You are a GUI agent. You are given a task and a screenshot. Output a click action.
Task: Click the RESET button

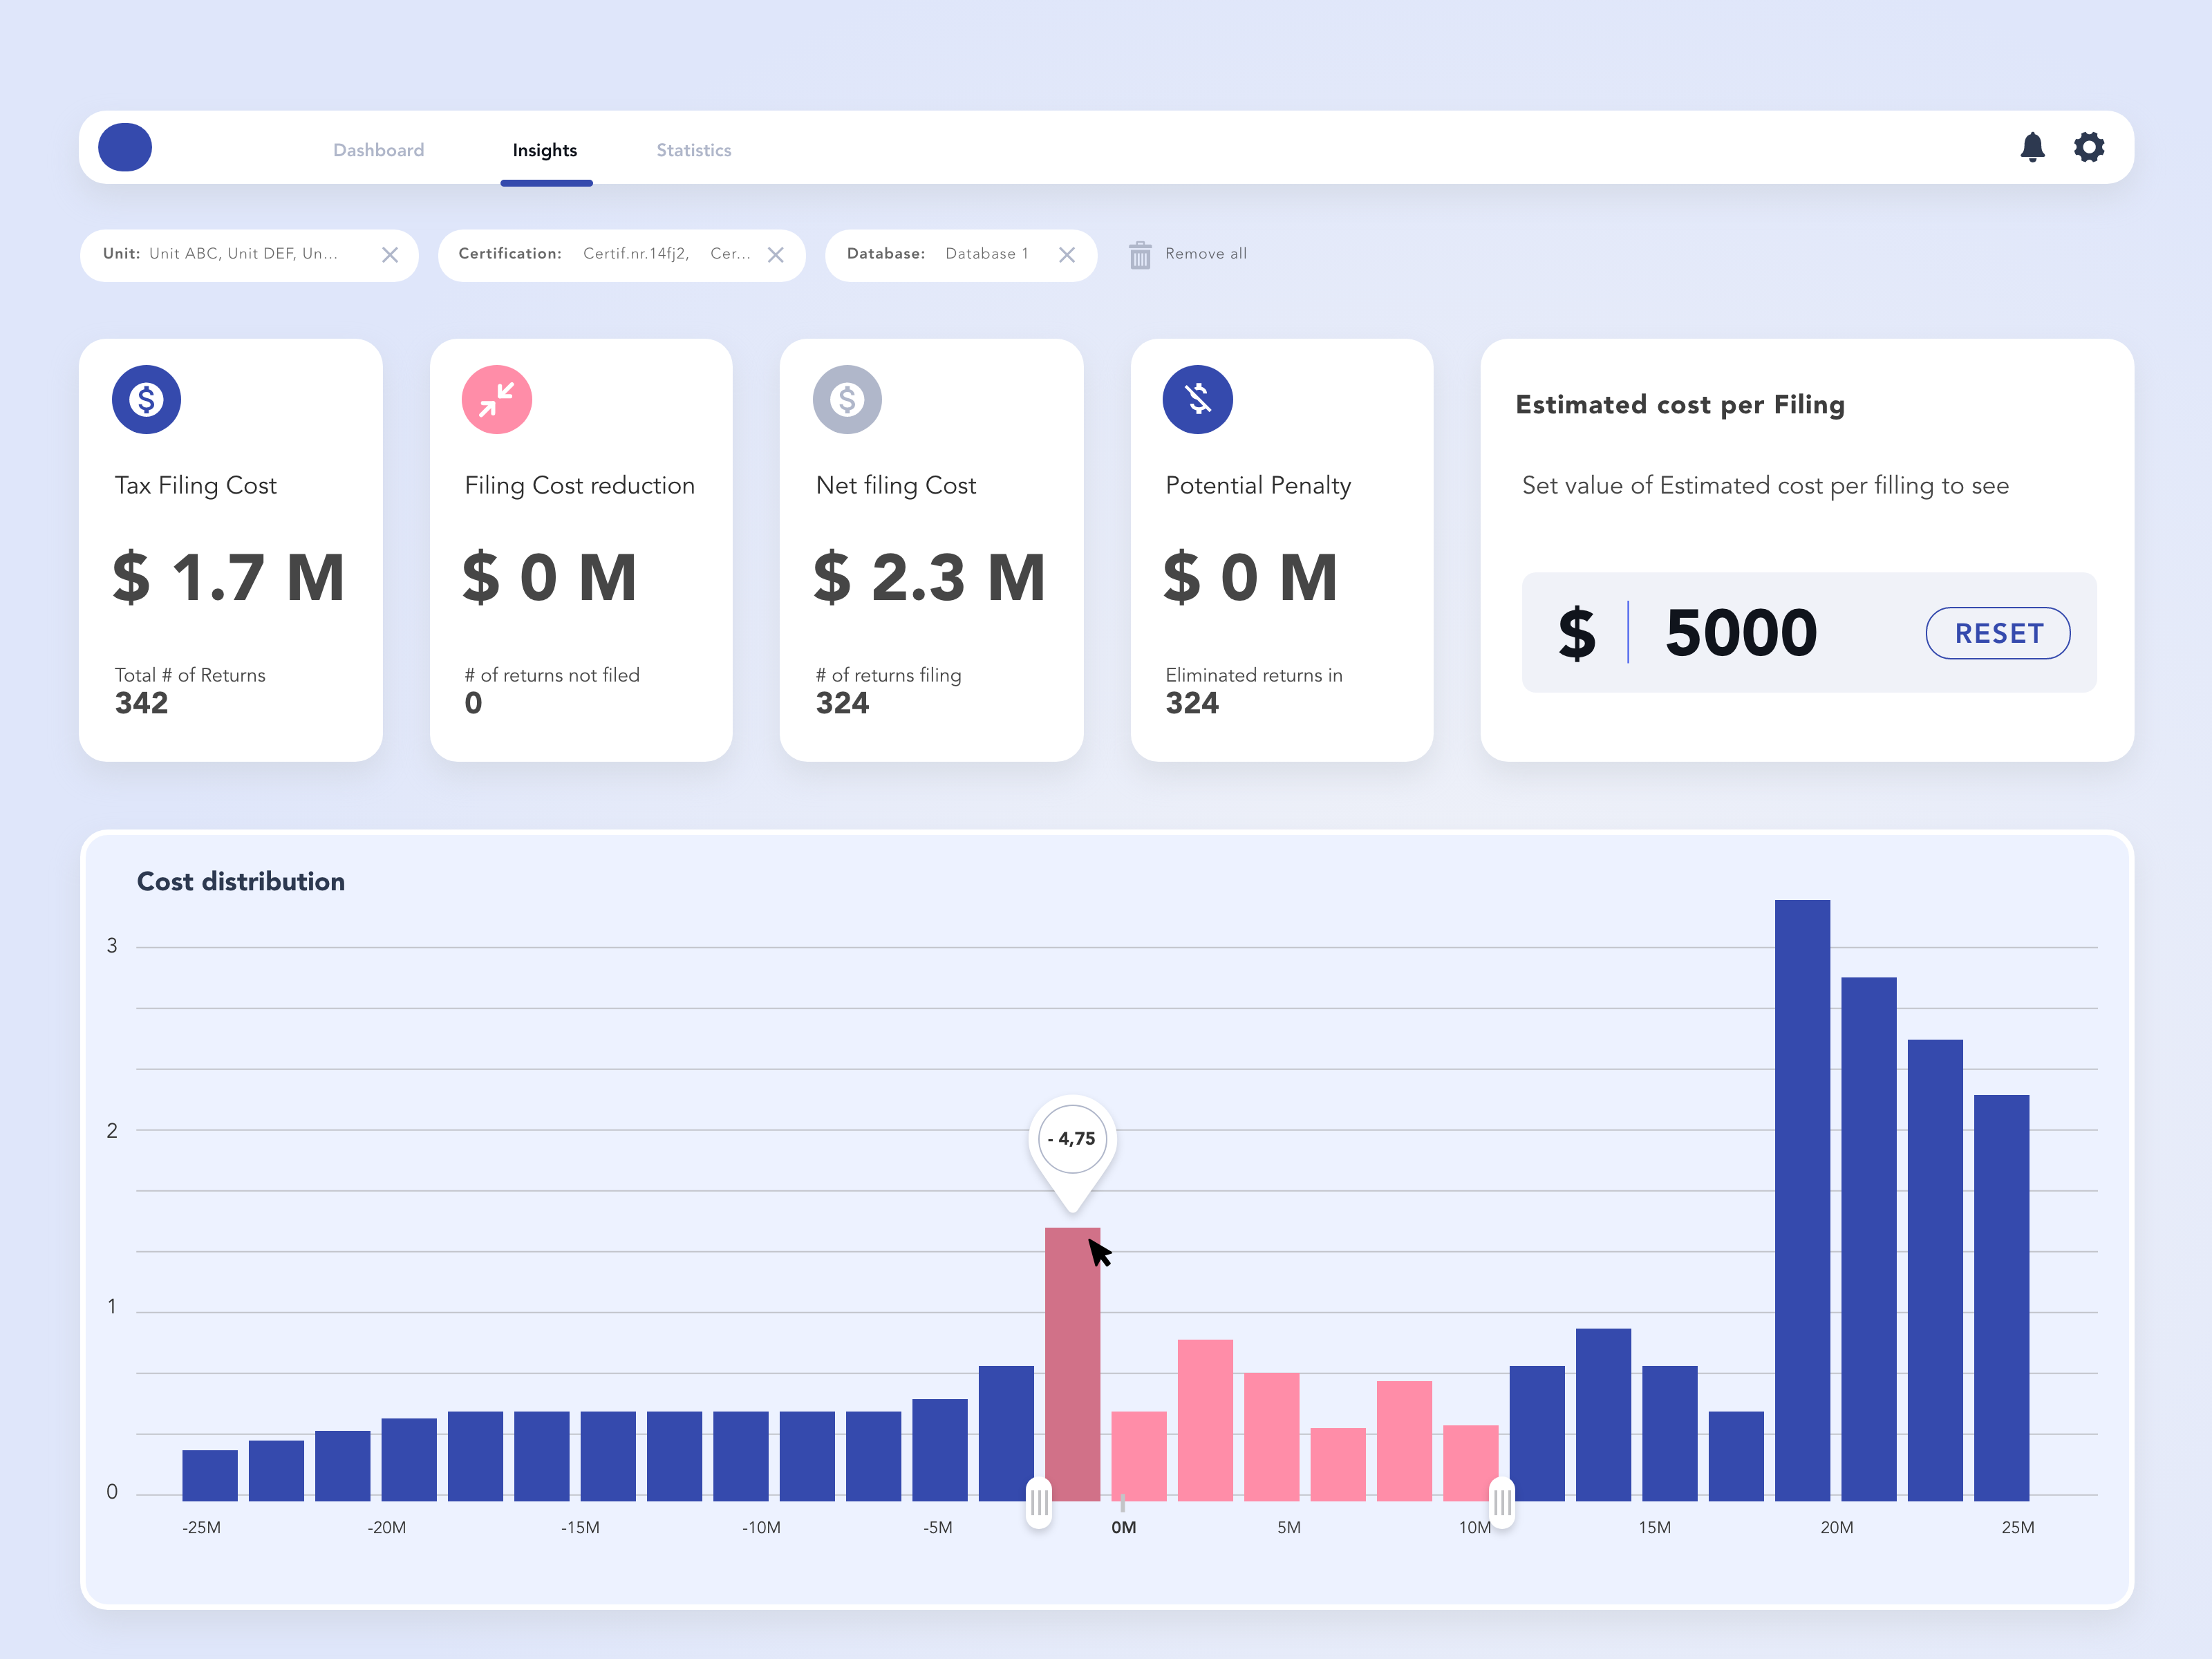click(x=1998, y=633)
